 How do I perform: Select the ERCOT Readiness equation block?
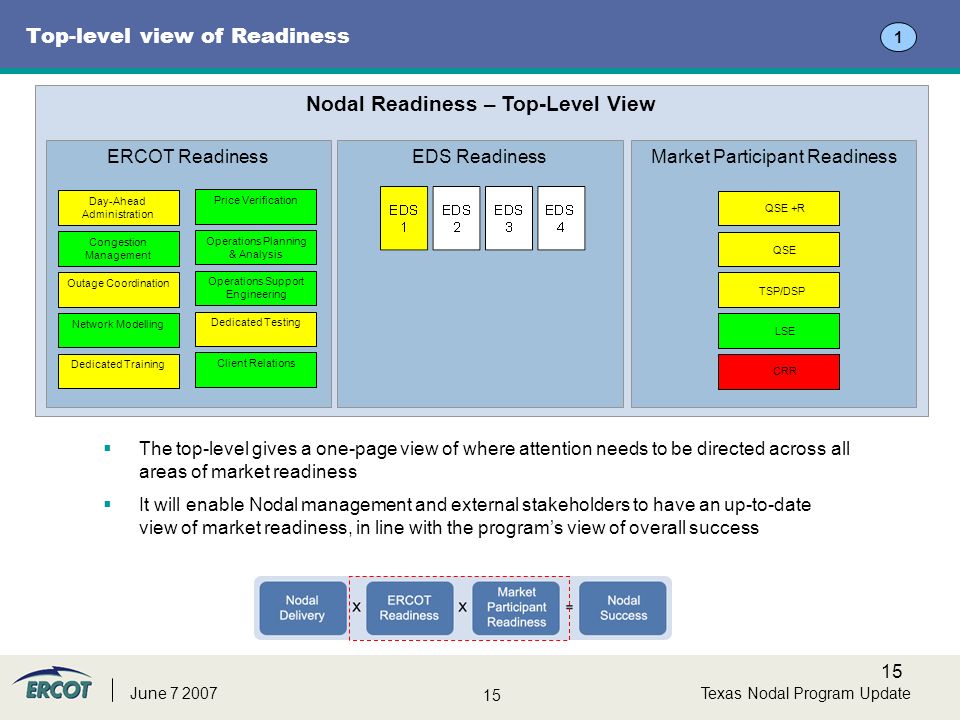pos(410,608)
